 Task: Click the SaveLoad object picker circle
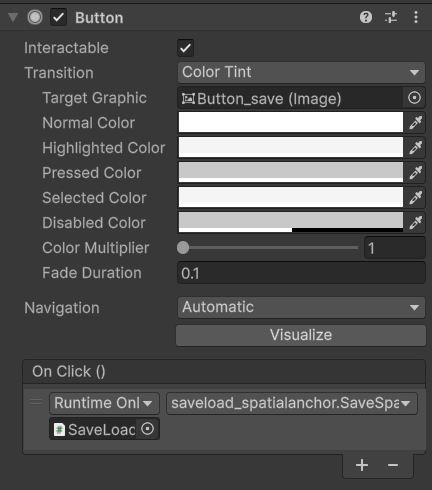coord(147,429)
